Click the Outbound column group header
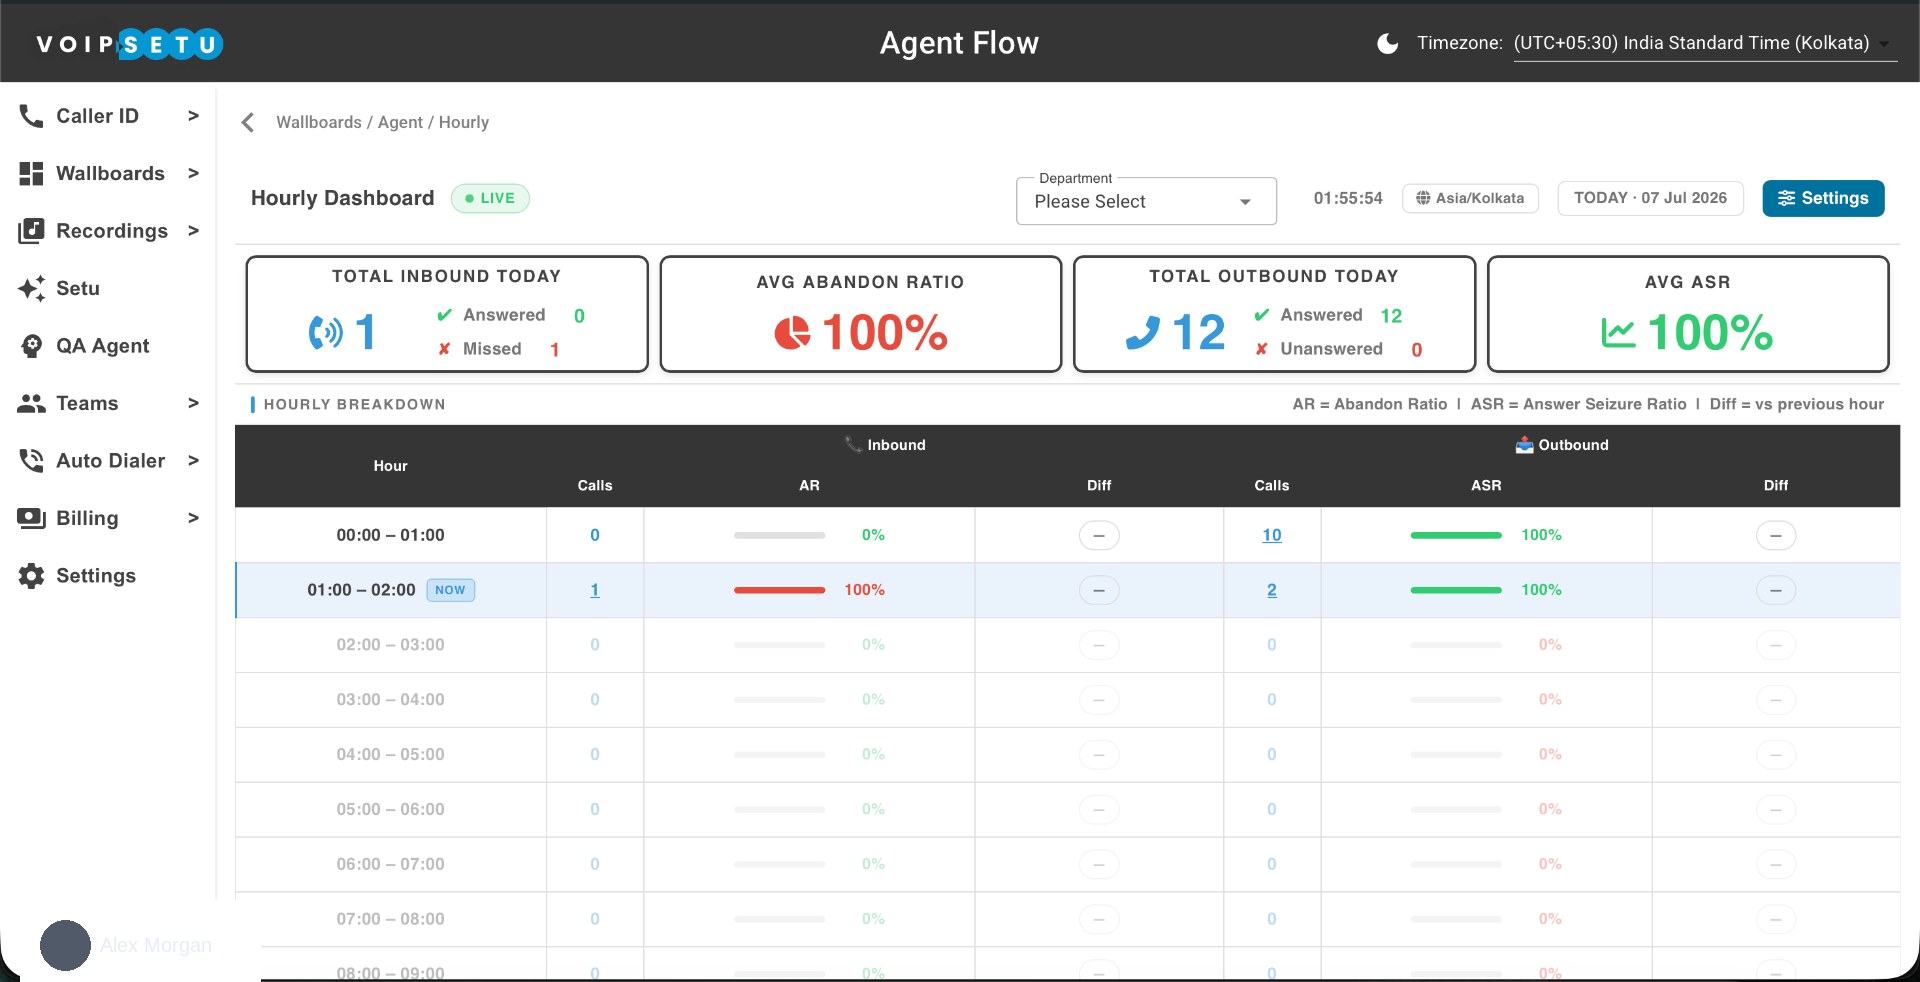 click(1562, 445)
